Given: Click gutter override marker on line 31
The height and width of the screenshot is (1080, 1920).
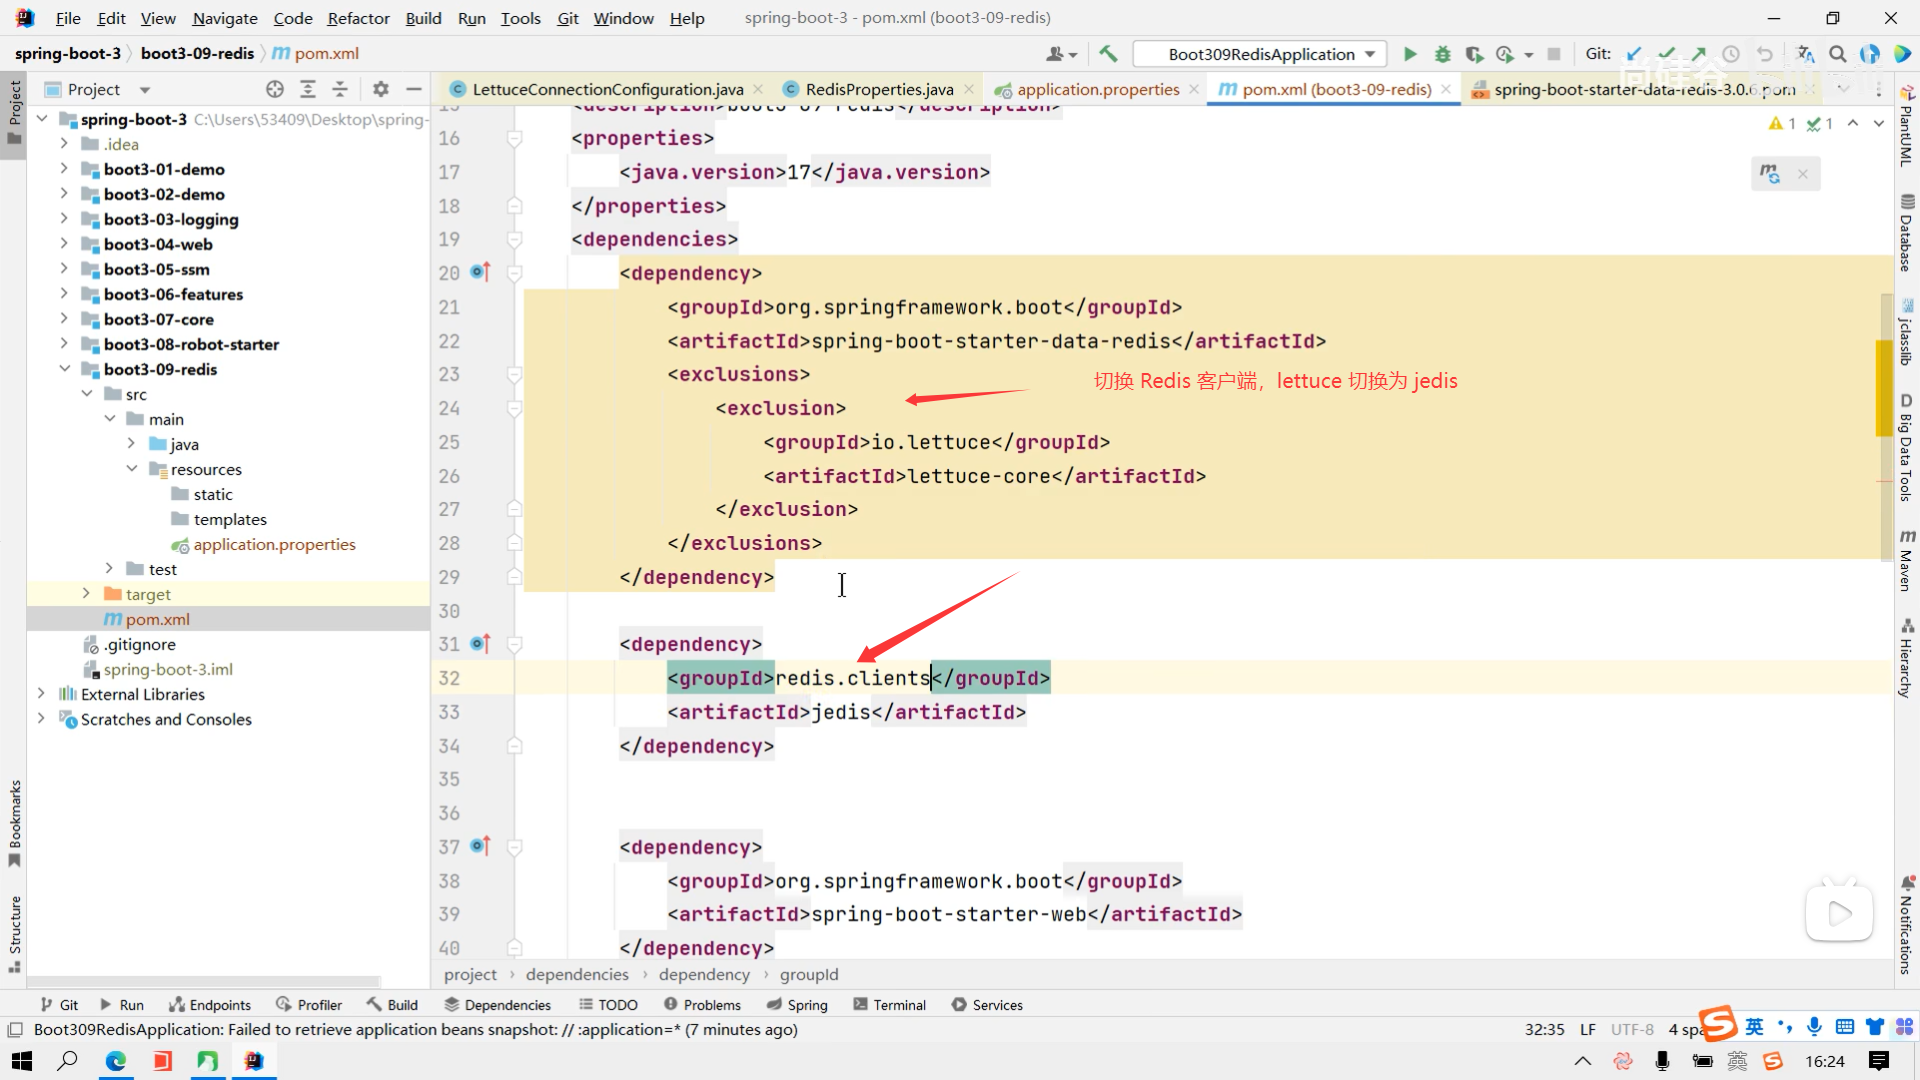Looking at the screenshot, I should click(x=480, y=644).
